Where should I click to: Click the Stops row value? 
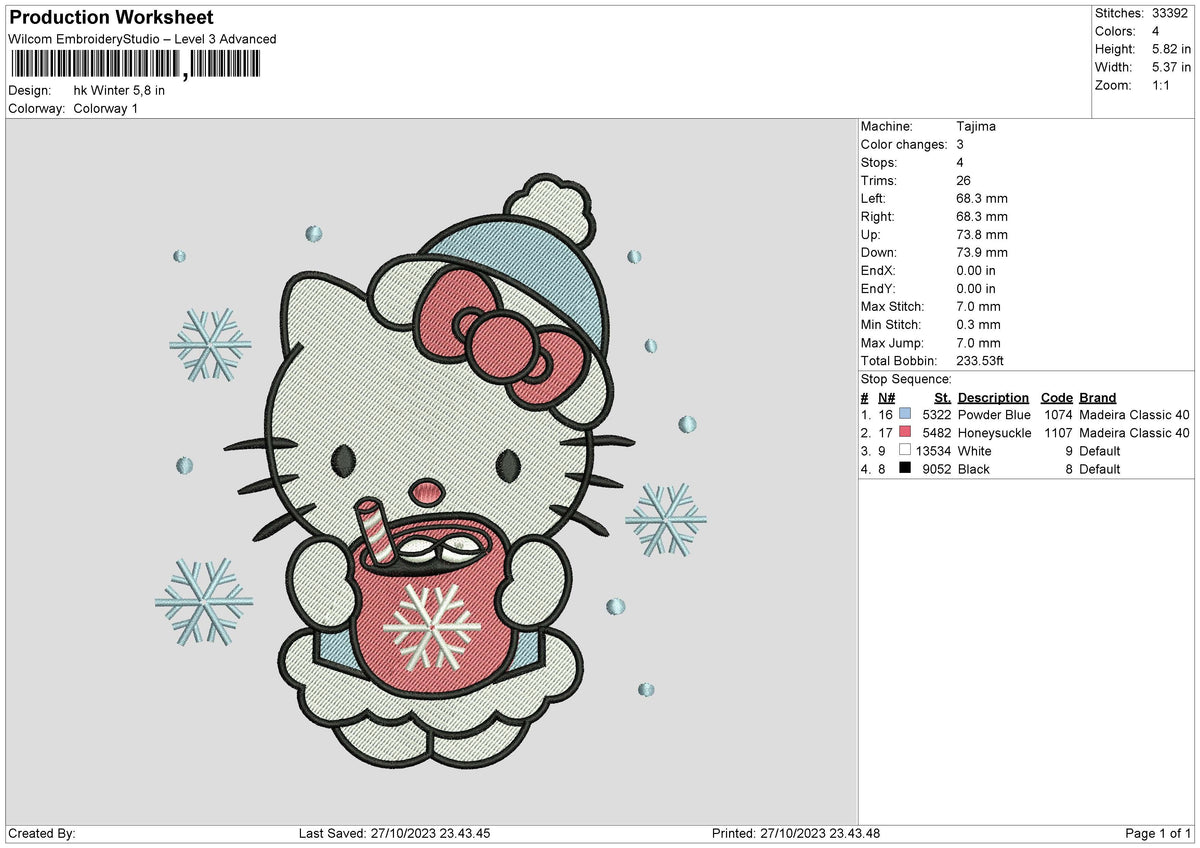[x=960, y=162]
